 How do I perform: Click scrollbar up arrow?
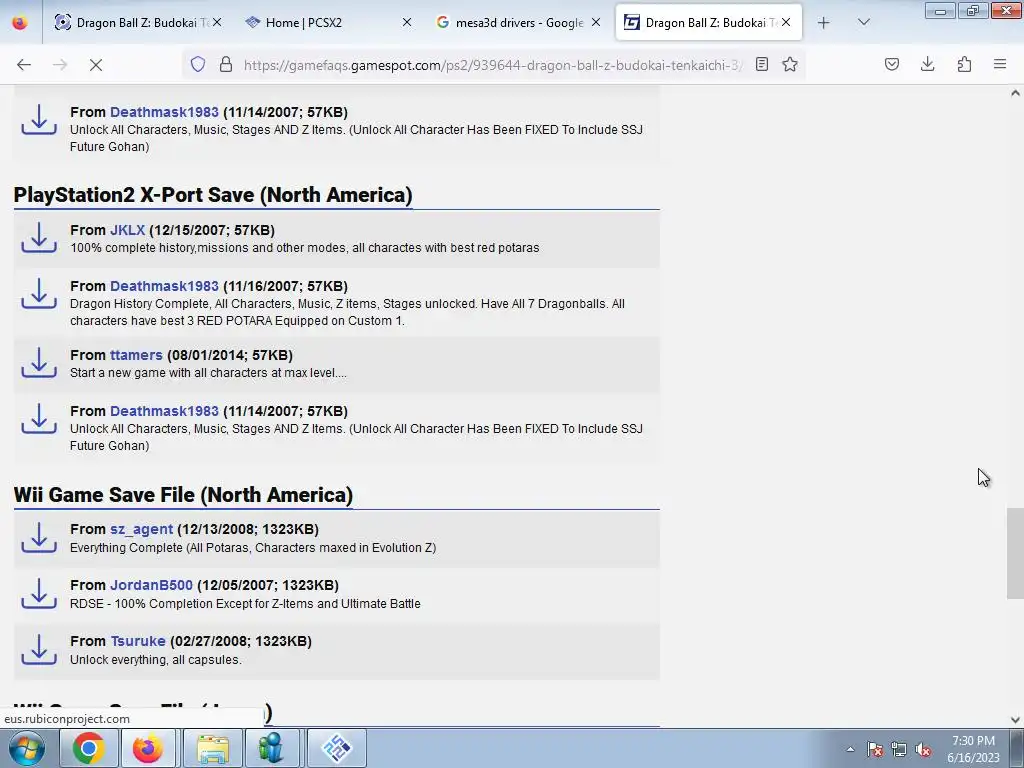tap(1015, 93)
